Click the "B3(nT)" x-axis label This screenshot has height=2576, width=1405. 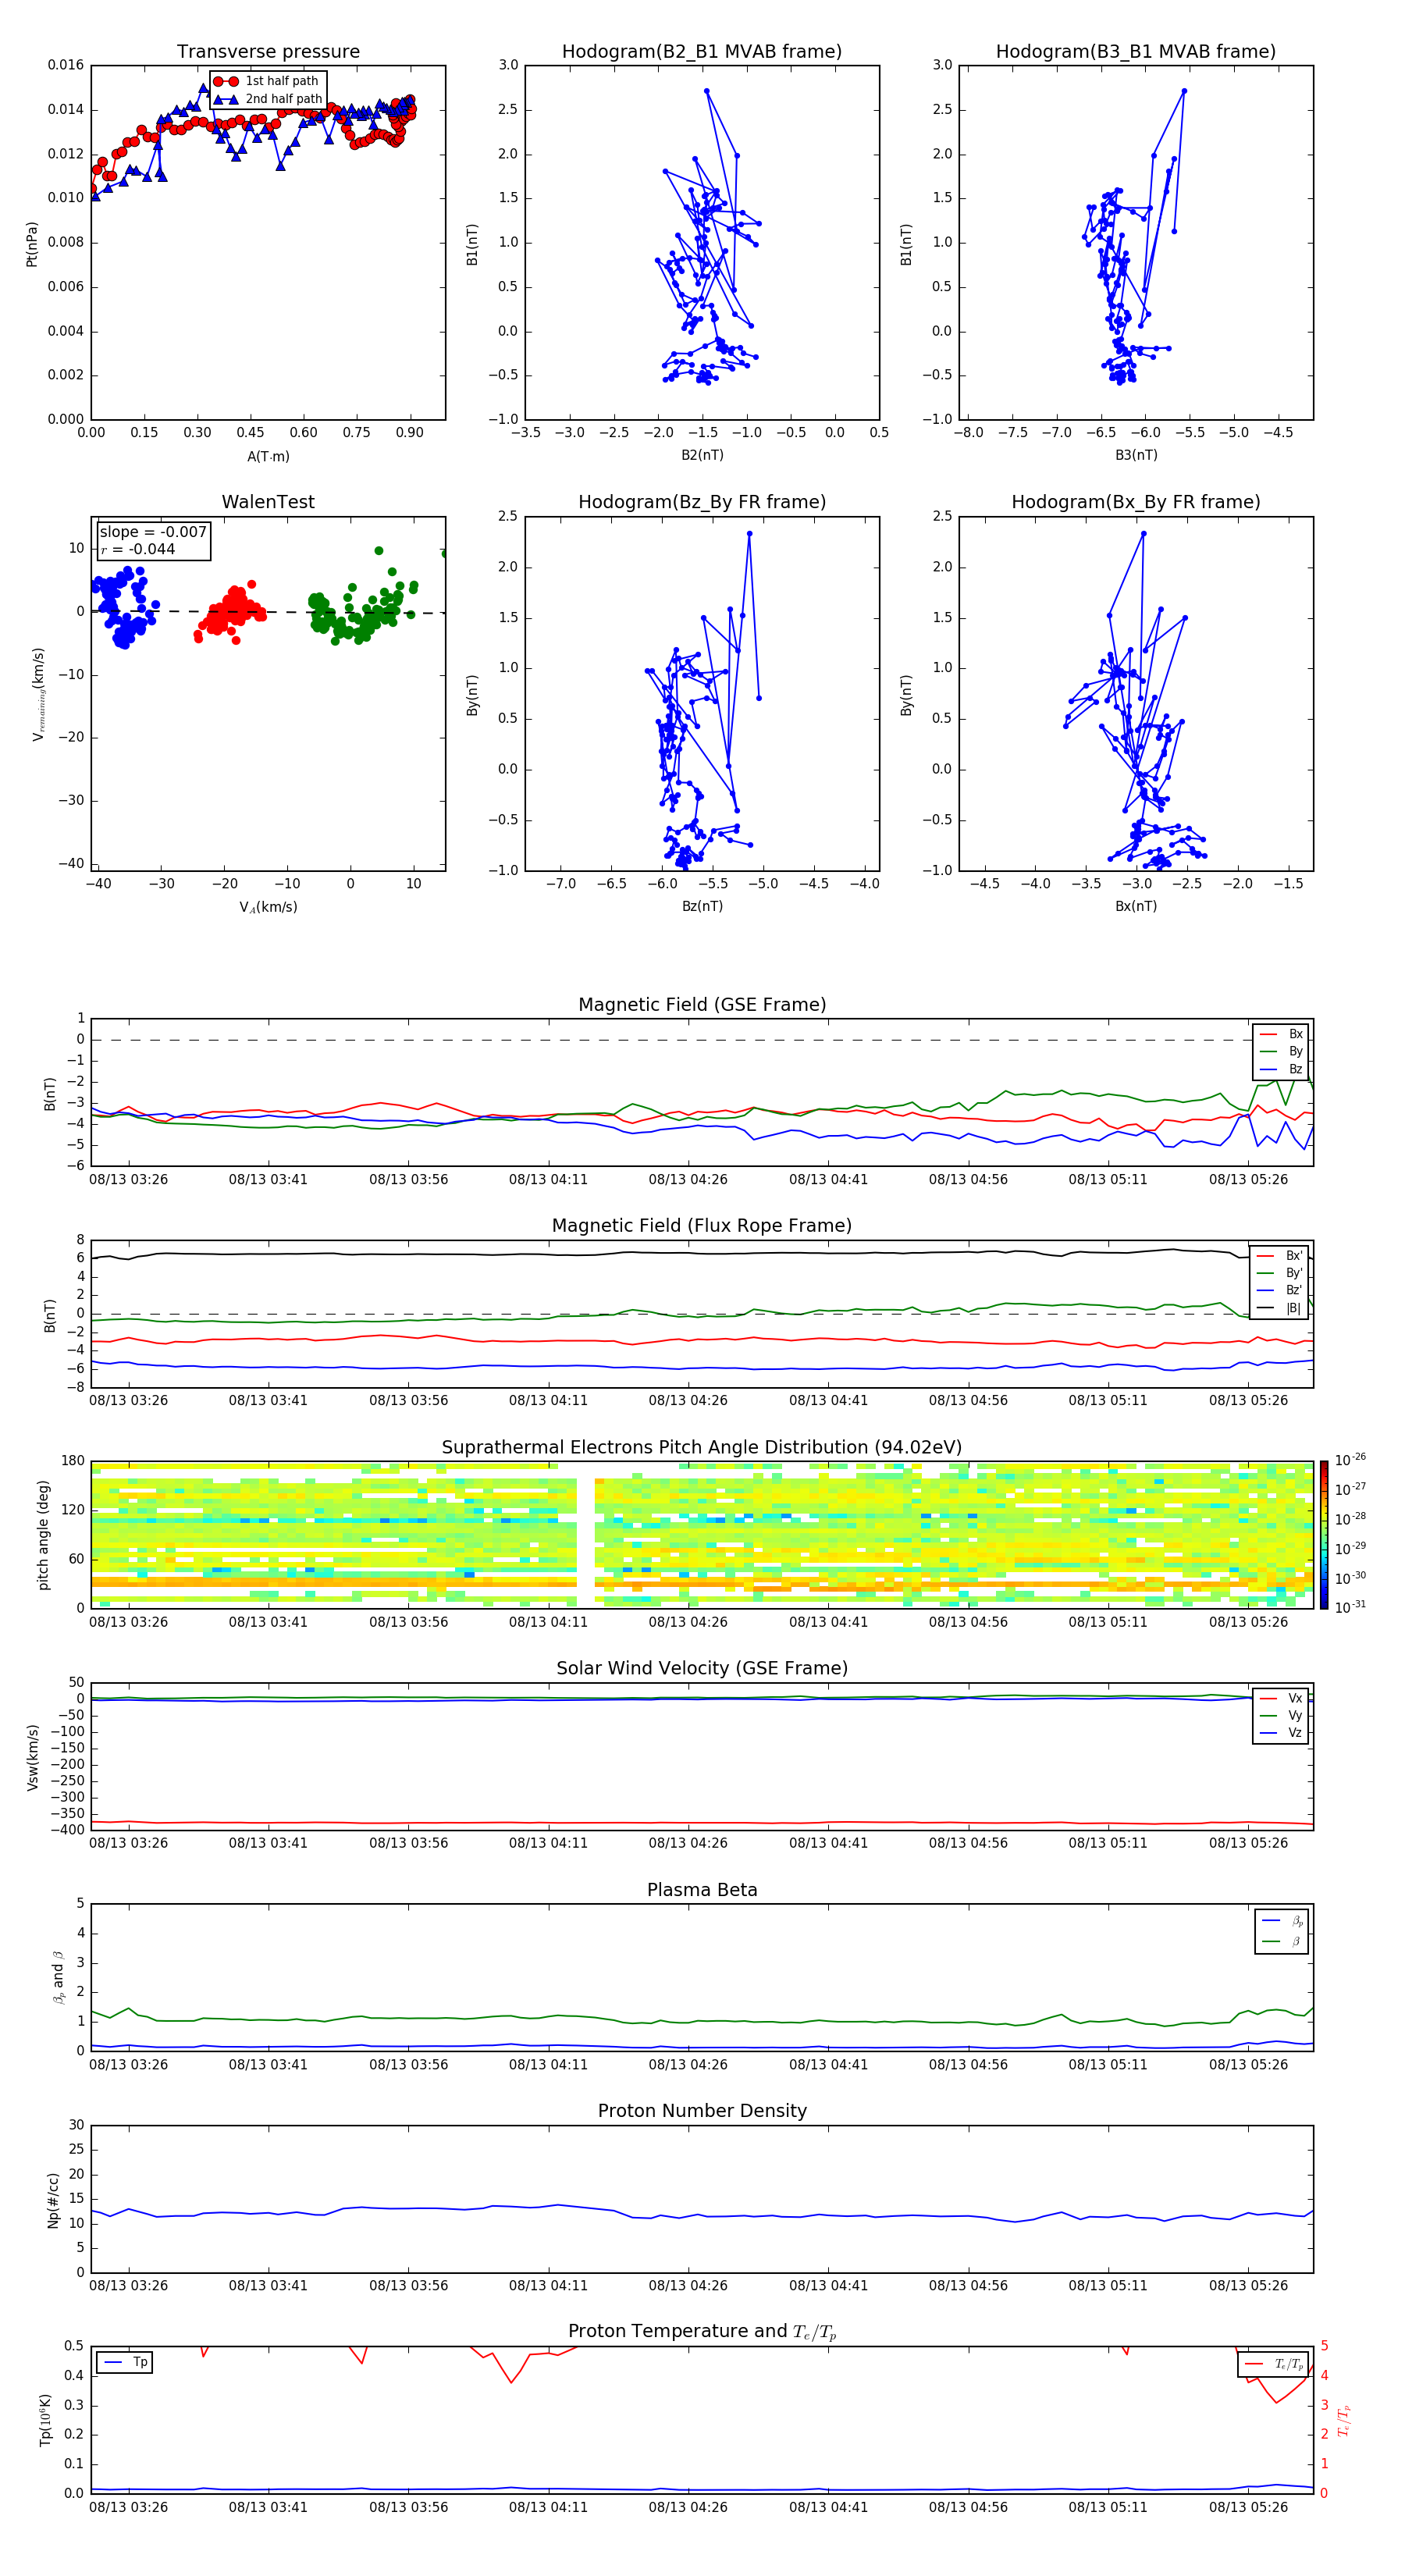(1136, 455)
